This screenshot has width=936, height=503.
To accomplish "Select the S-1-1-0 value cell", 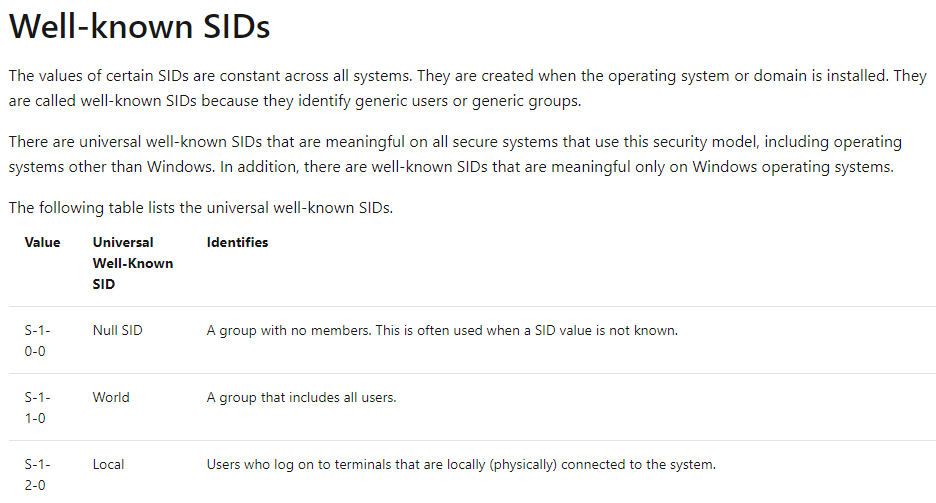I will tap(36, 407).
